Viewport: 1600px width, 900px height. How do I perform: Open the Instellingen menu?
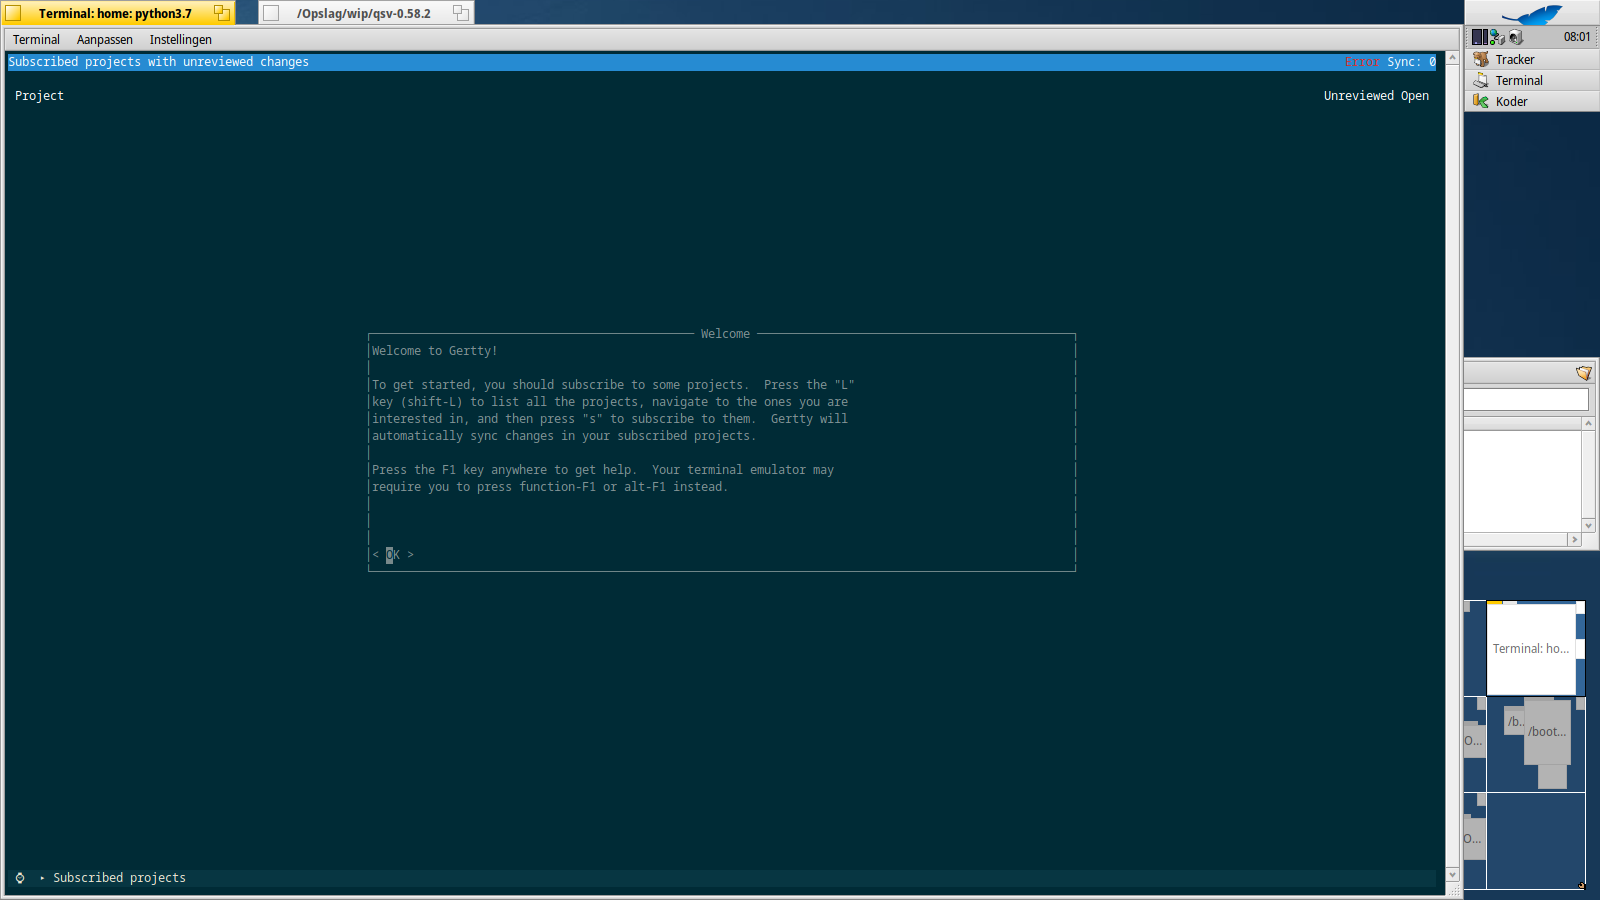(181, 40)
